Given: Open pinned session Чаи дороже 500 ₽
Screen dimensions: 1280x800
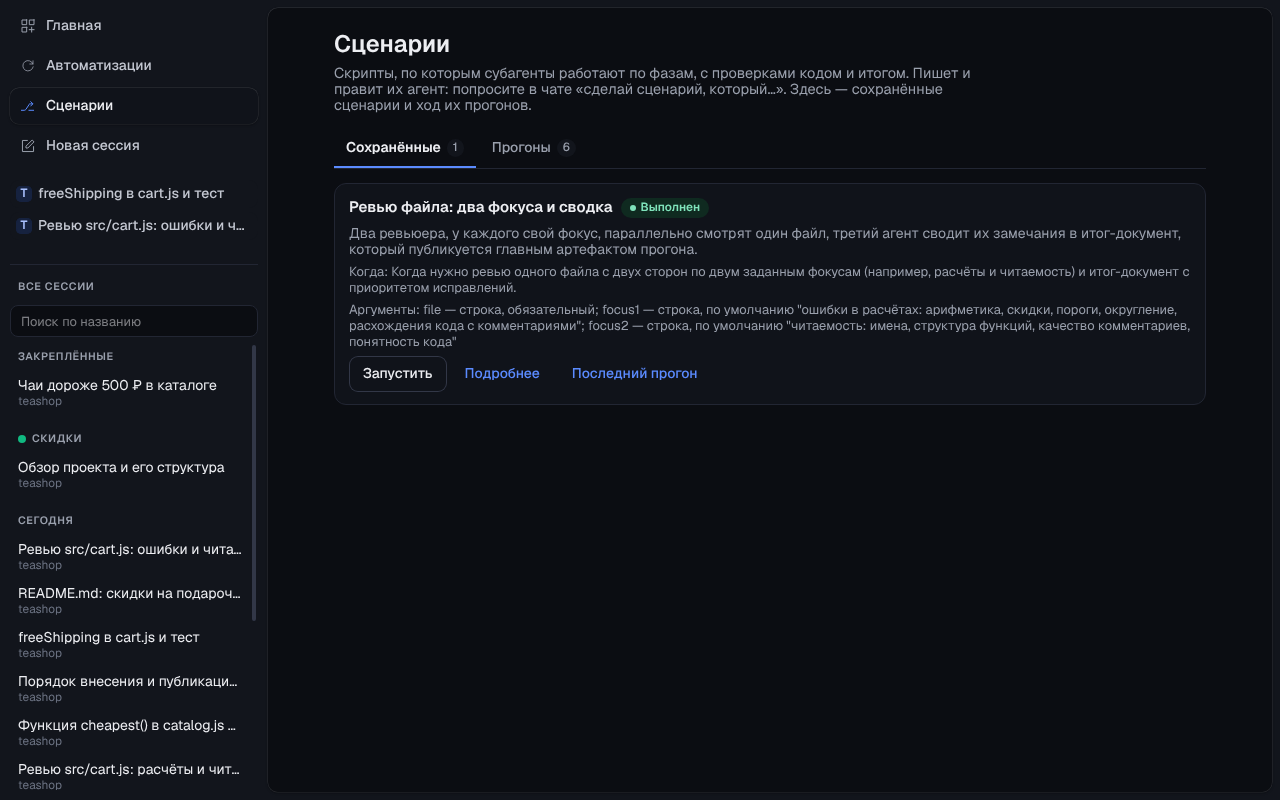Looking at the screenshot, I should coord(130,392).
